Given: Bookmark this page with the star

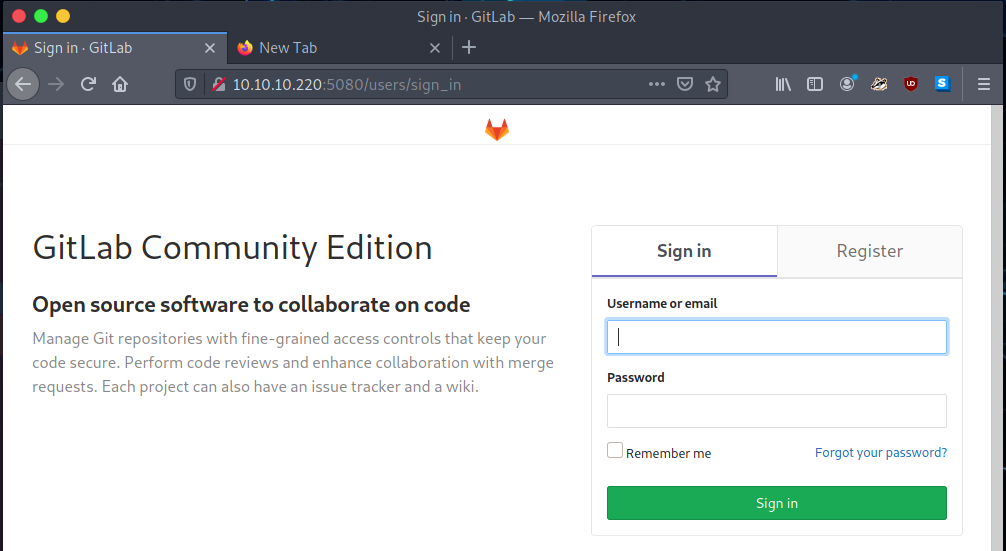Looking at the screenshot, I should pos(713,84).
